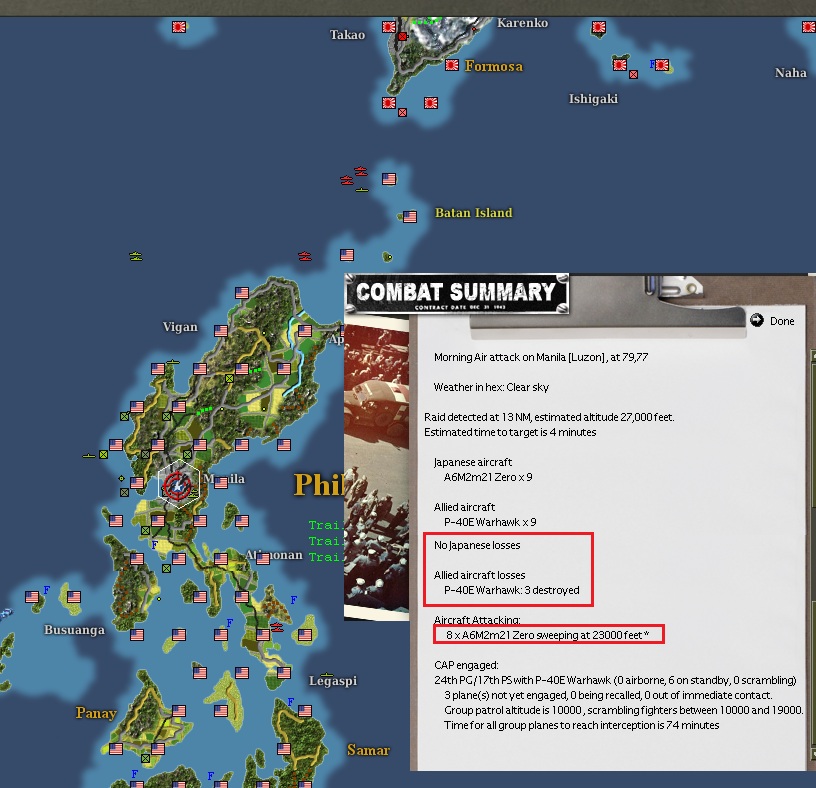Click 'P-40E Warhawk: 3 destroyed' line

512,590
